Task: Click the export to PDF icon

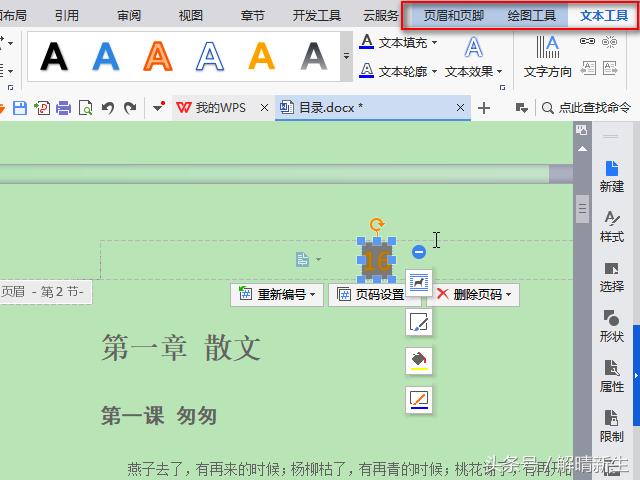Action: coord(42,108)
